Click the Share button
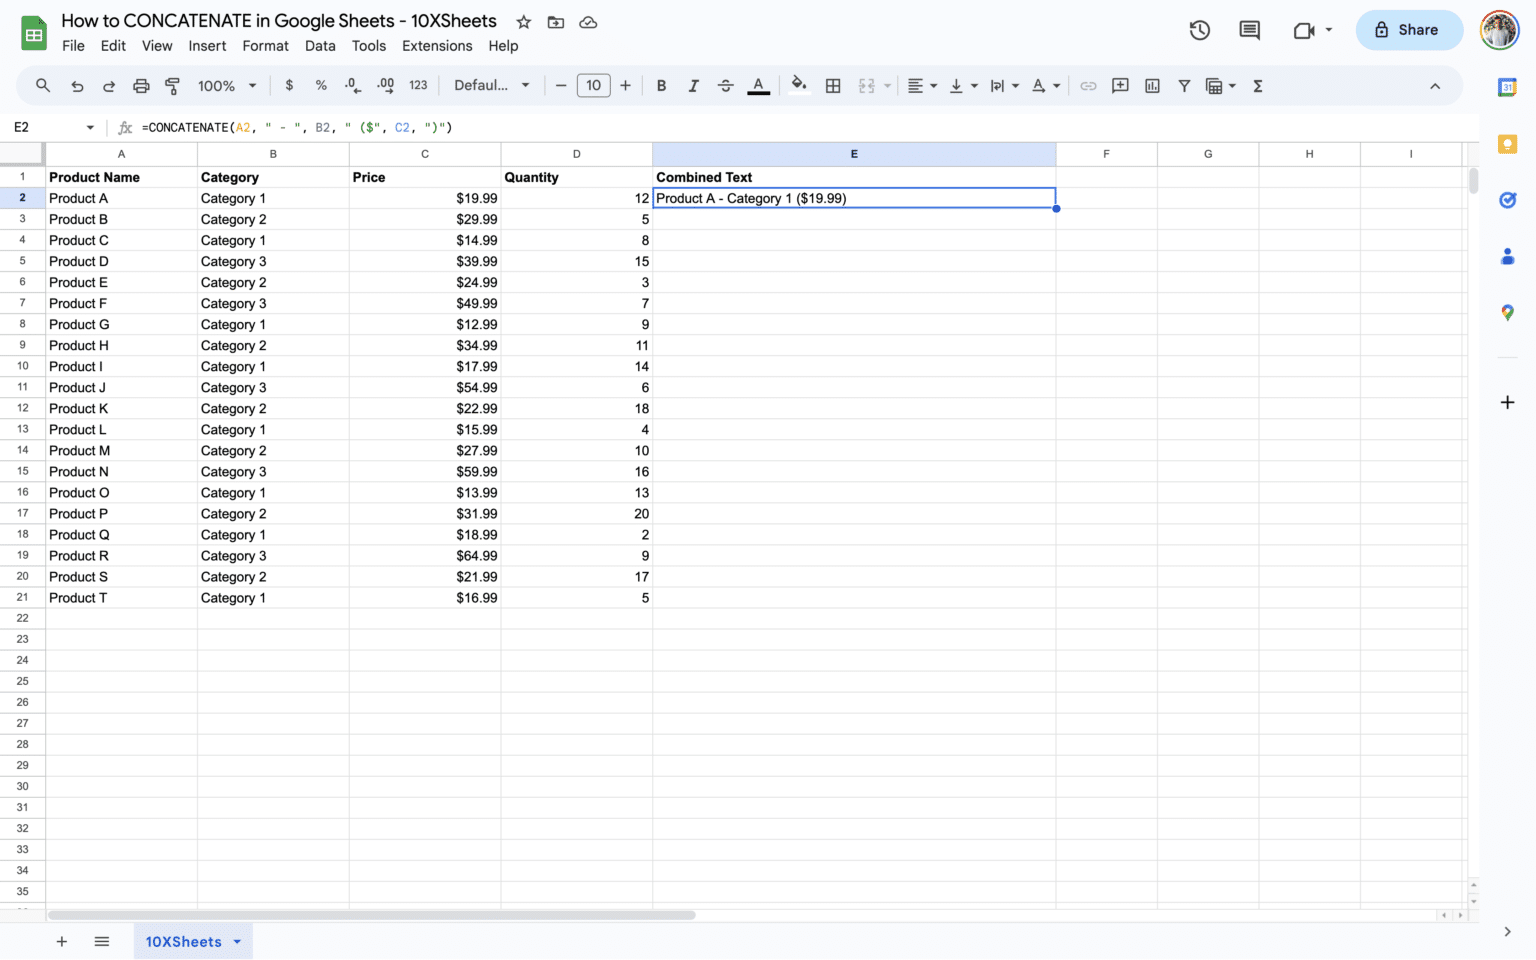Image resolution: width=1536 pixels, height=960 pixels. point(1409,30)
